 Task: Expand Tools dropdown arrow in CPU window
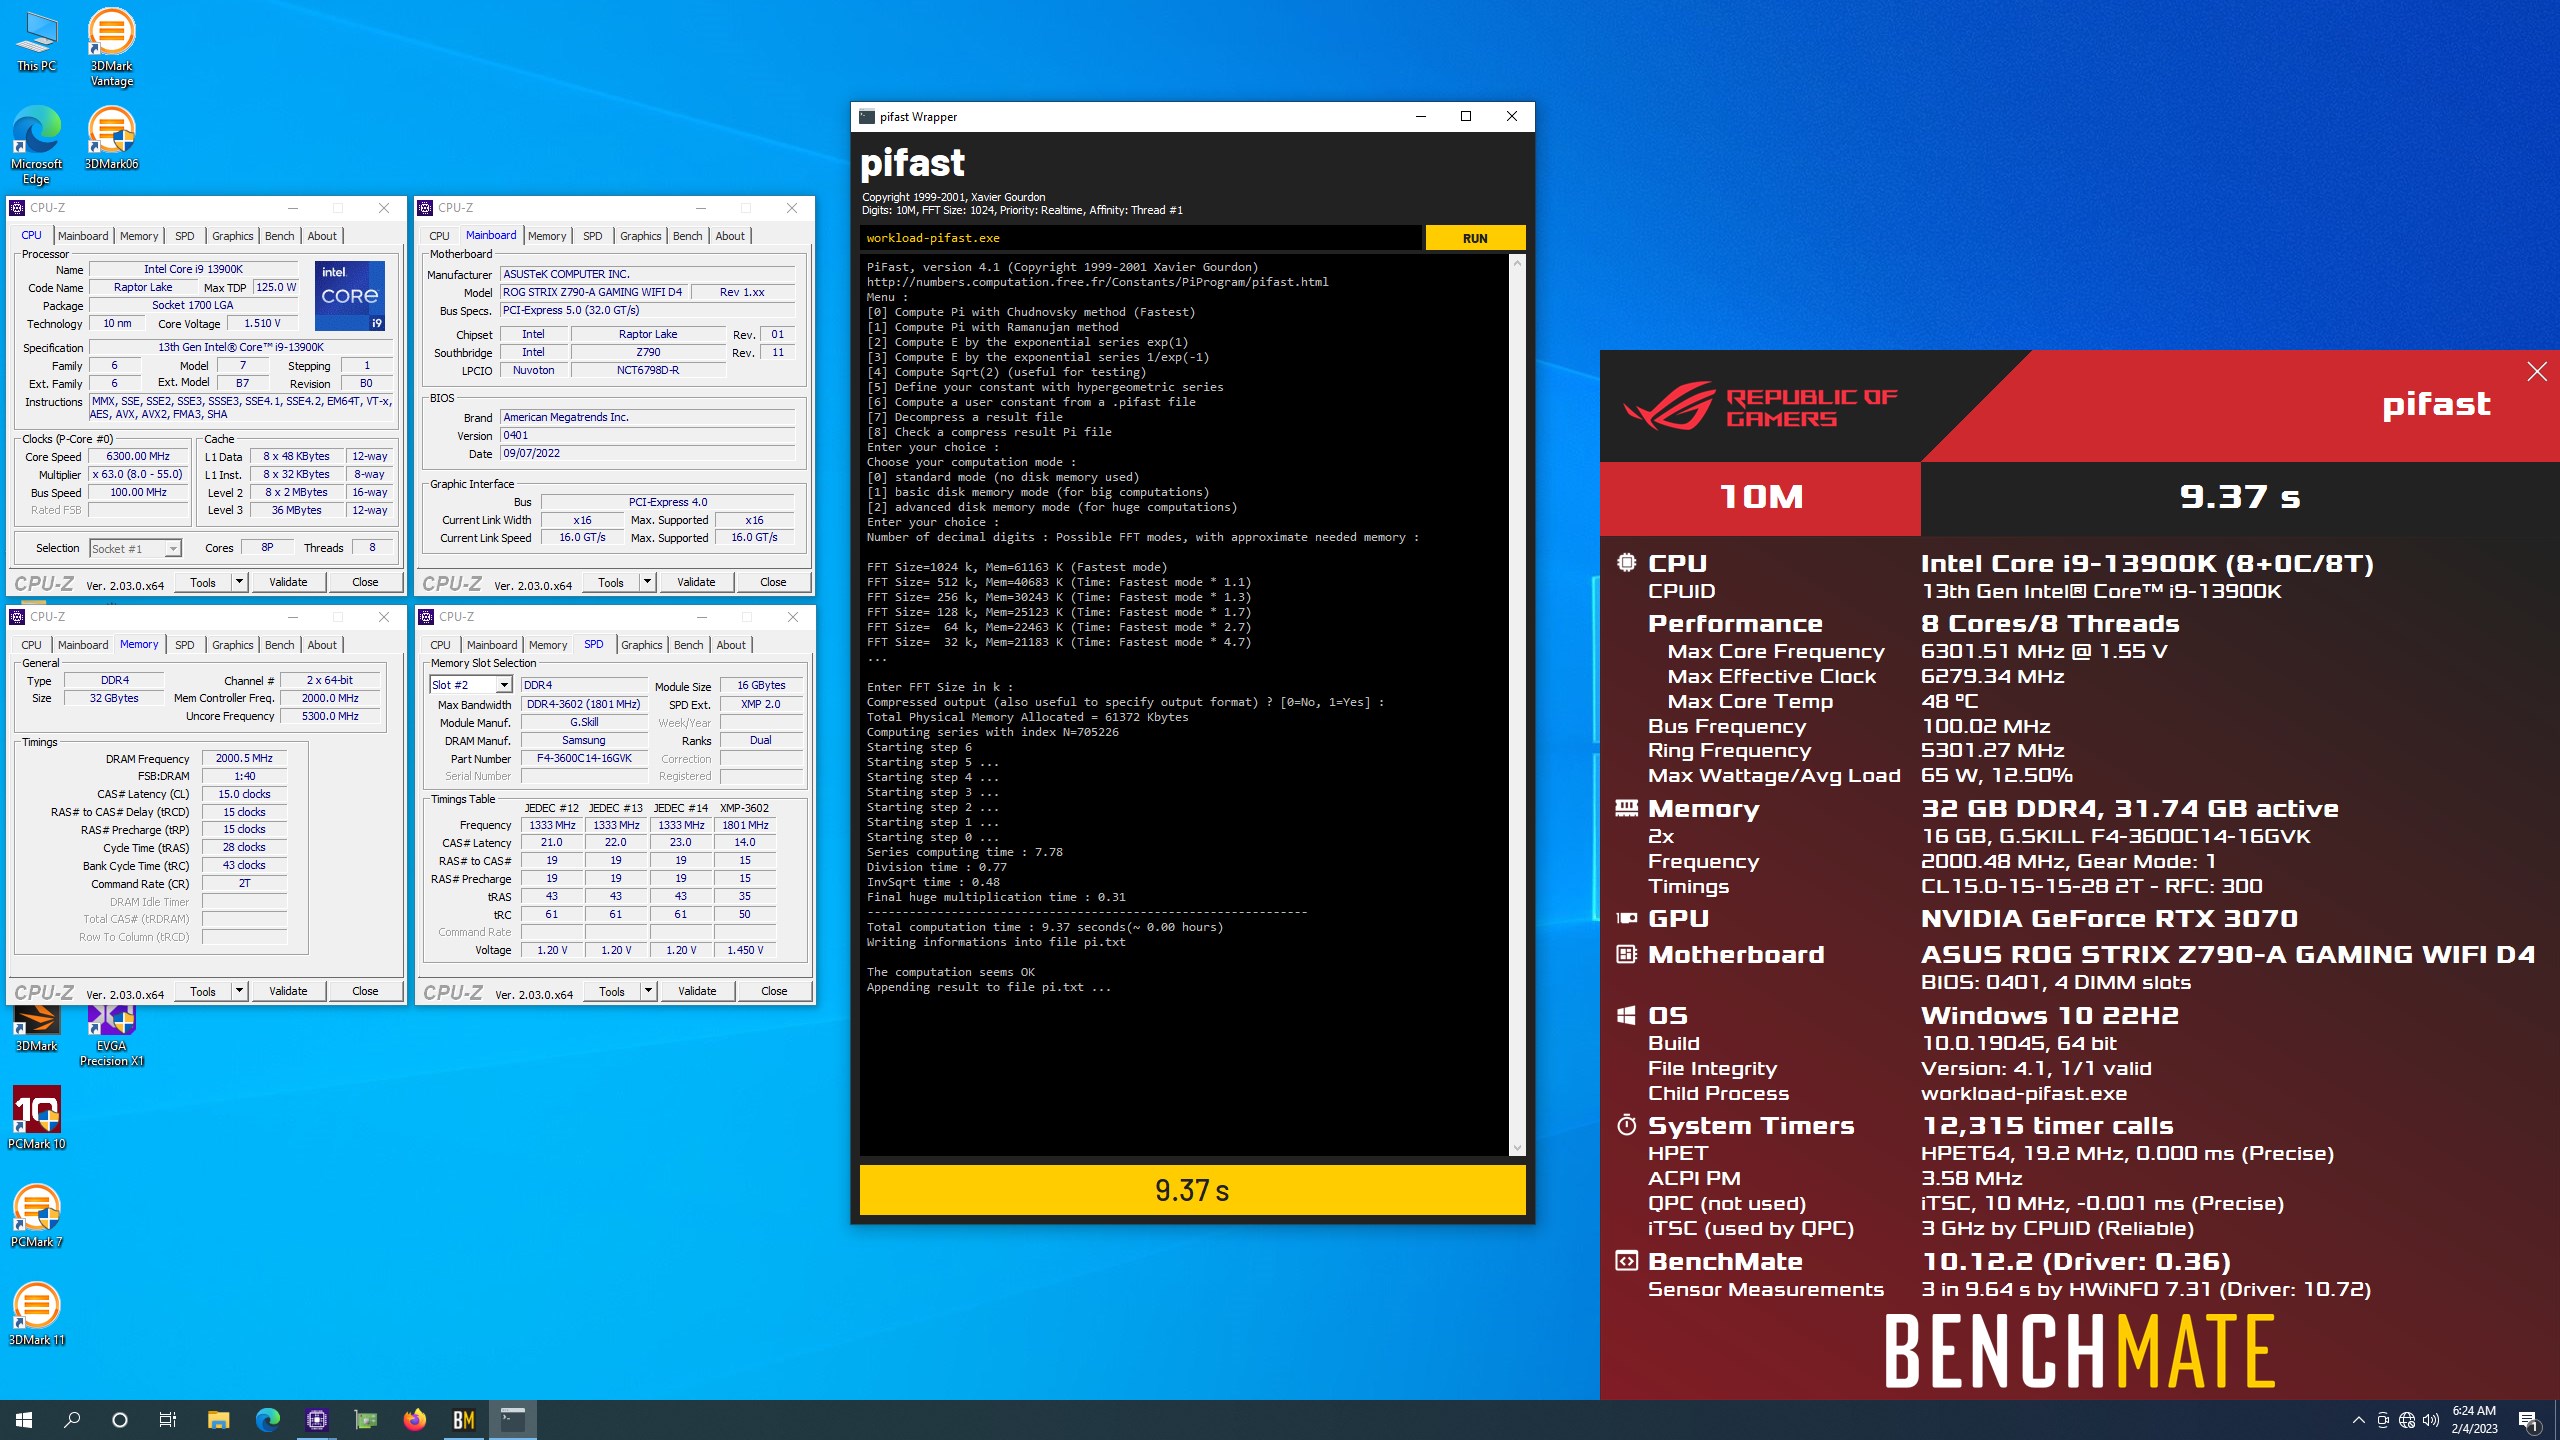coord(239,582)
